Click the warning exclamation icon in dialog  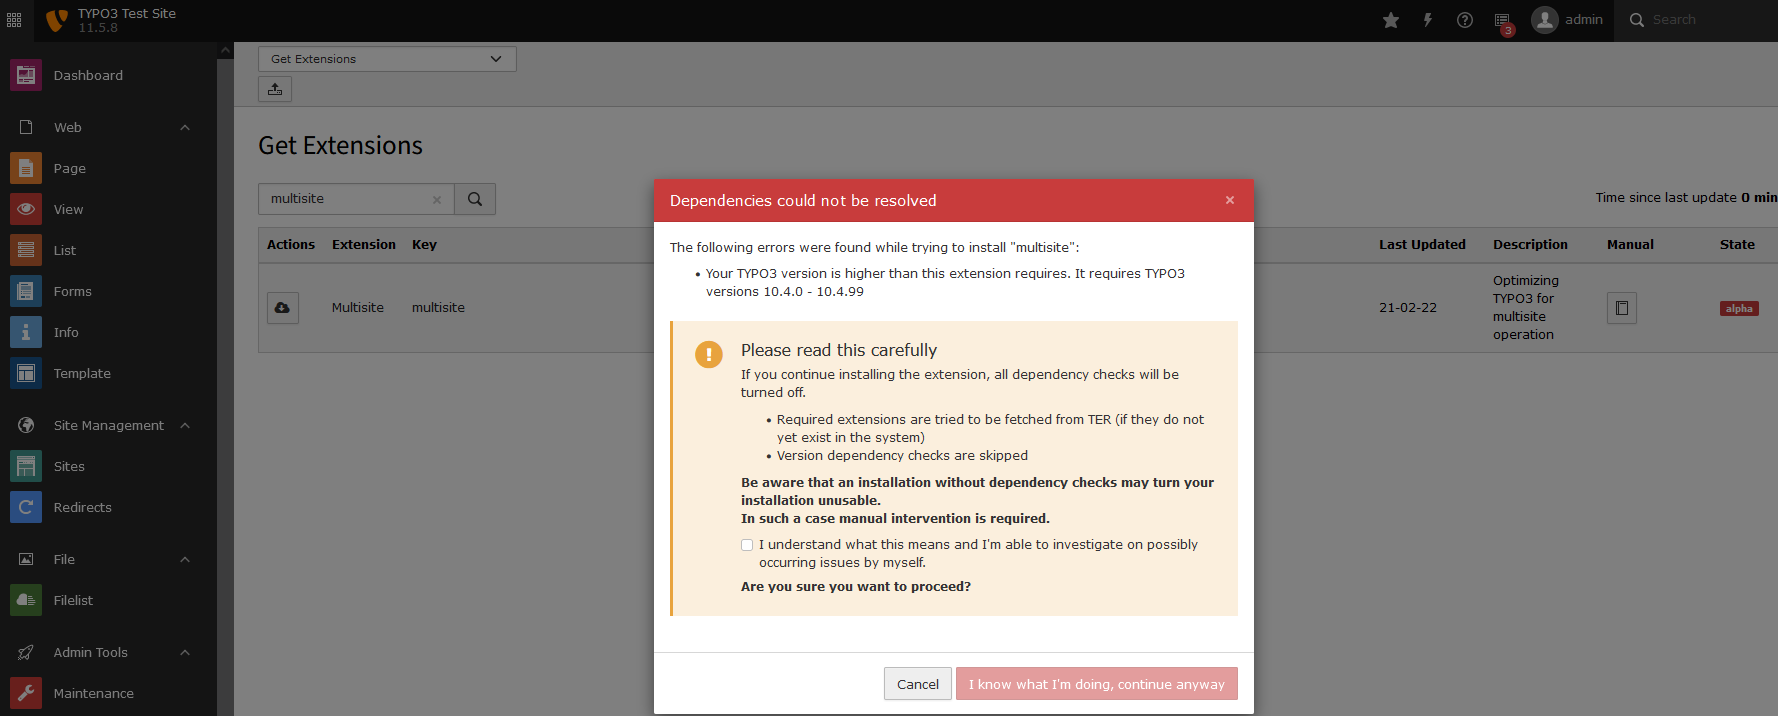[709, 354]
